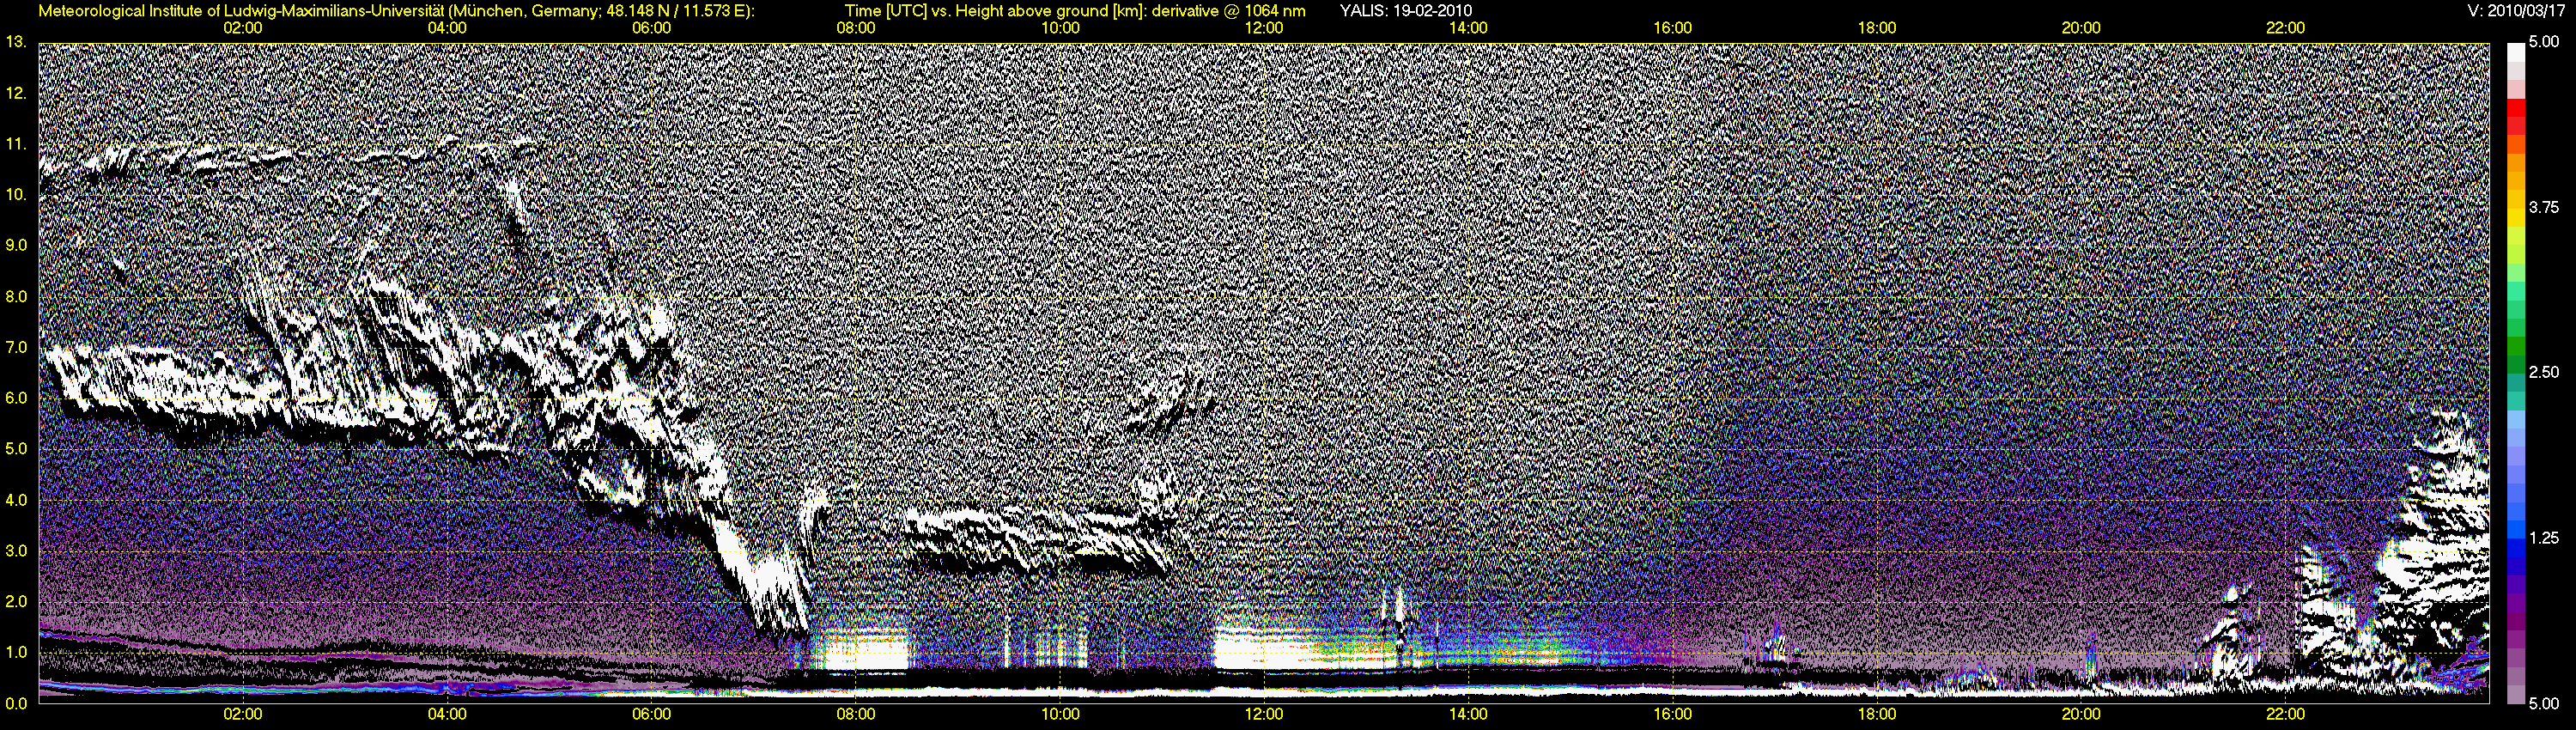
Task: Click the 9.0 height label on the y-axis
Action: [16, 245]
